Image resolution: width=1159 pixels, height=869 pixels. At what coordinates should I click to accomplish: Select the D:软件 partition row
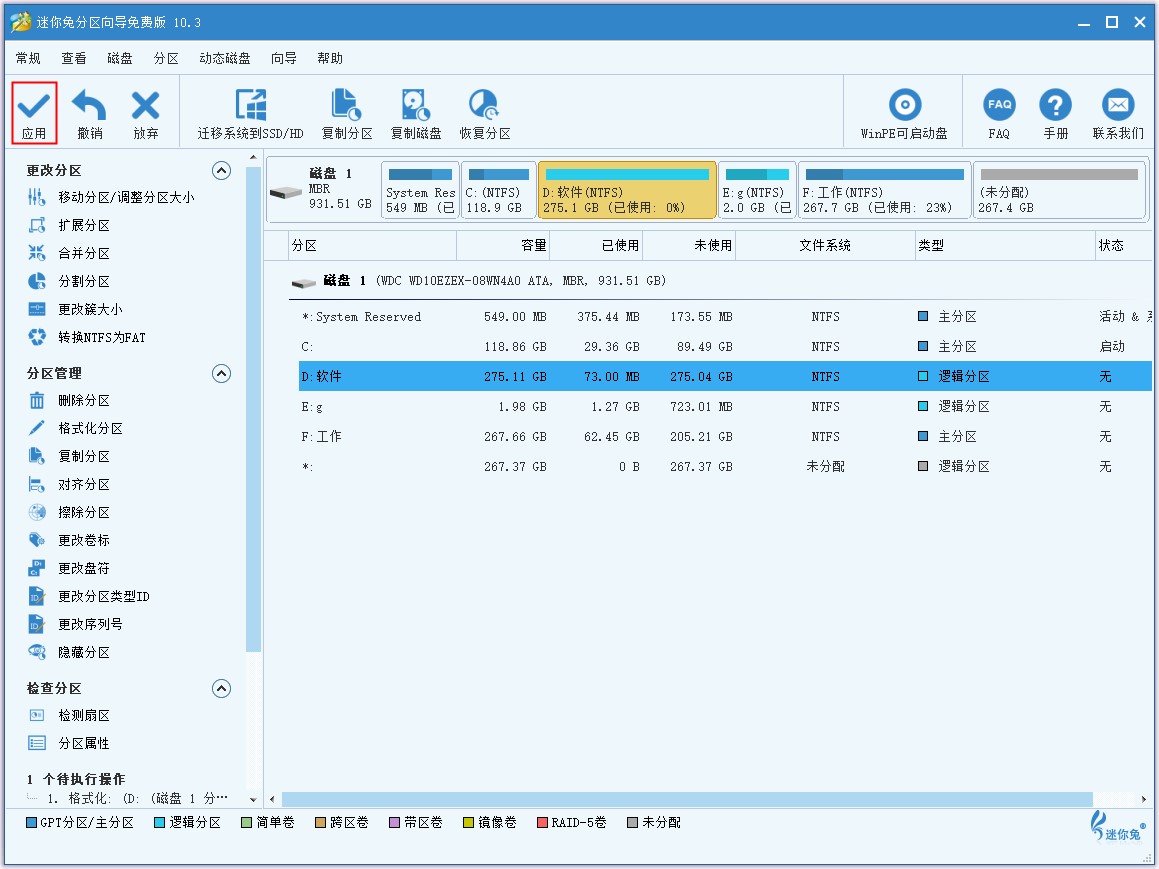pyautogui.click(x=724, y=377)
